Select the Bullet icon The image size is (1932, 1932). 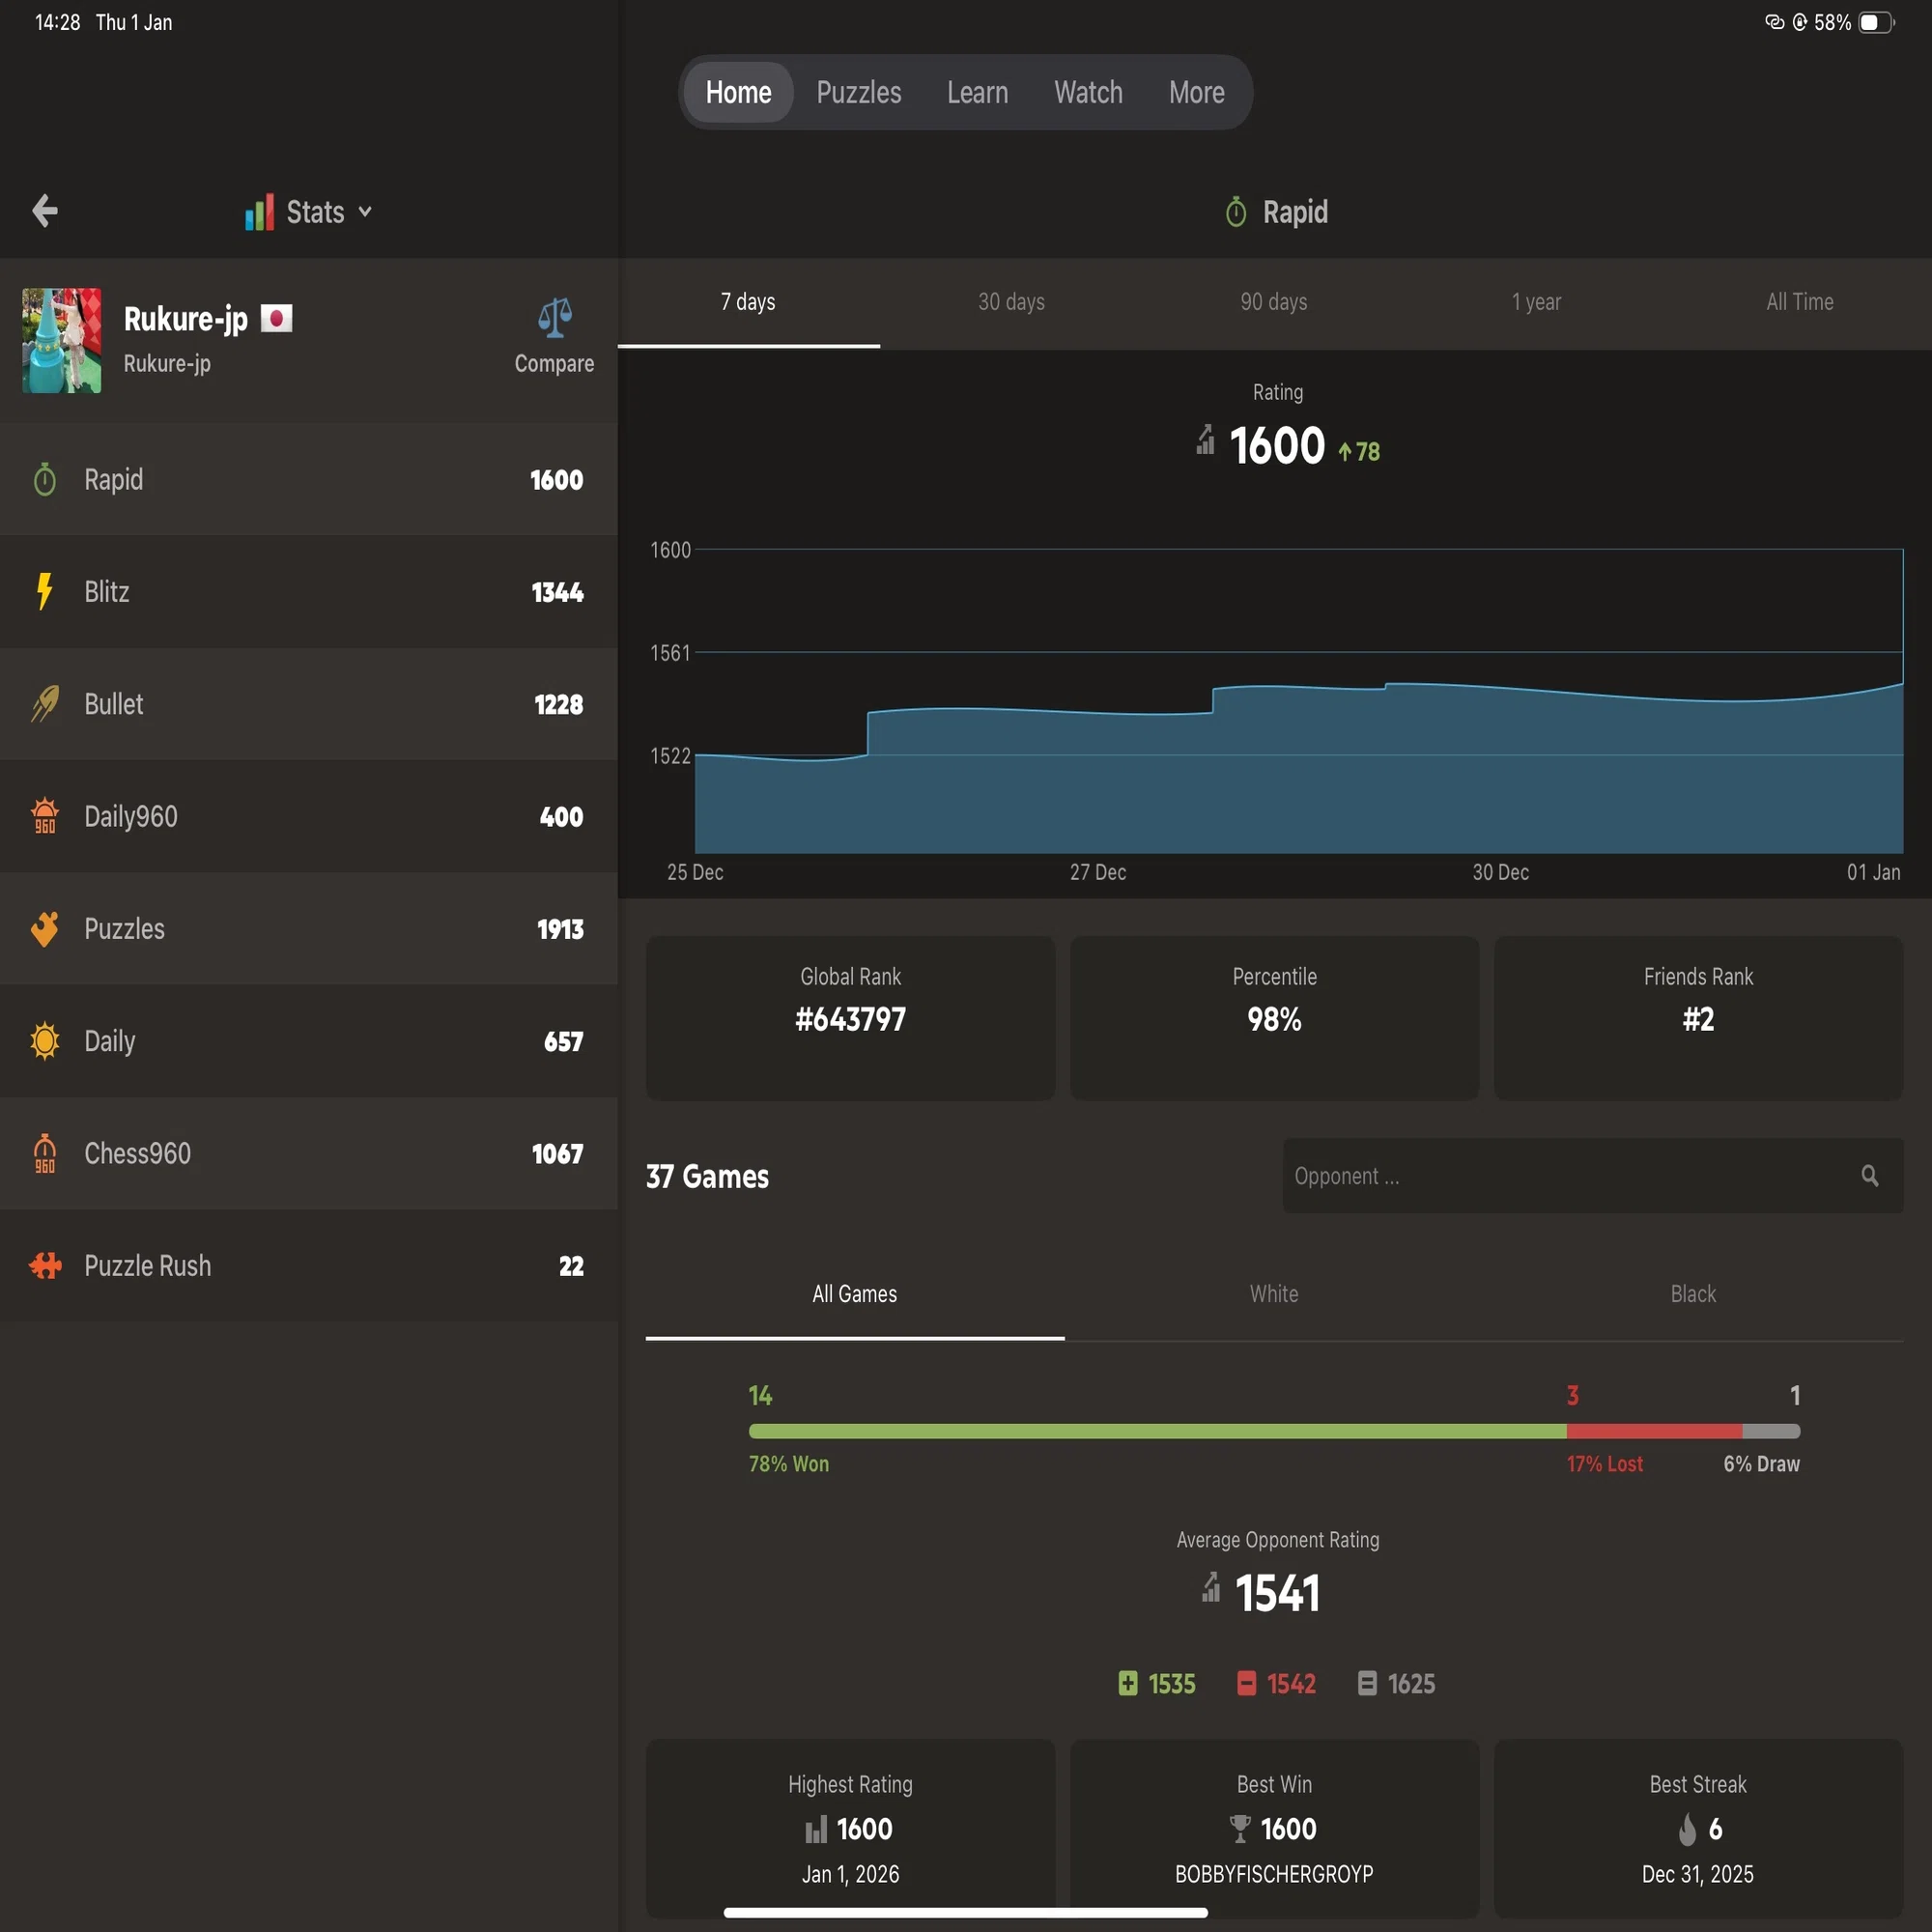click(x=45, y=704)
